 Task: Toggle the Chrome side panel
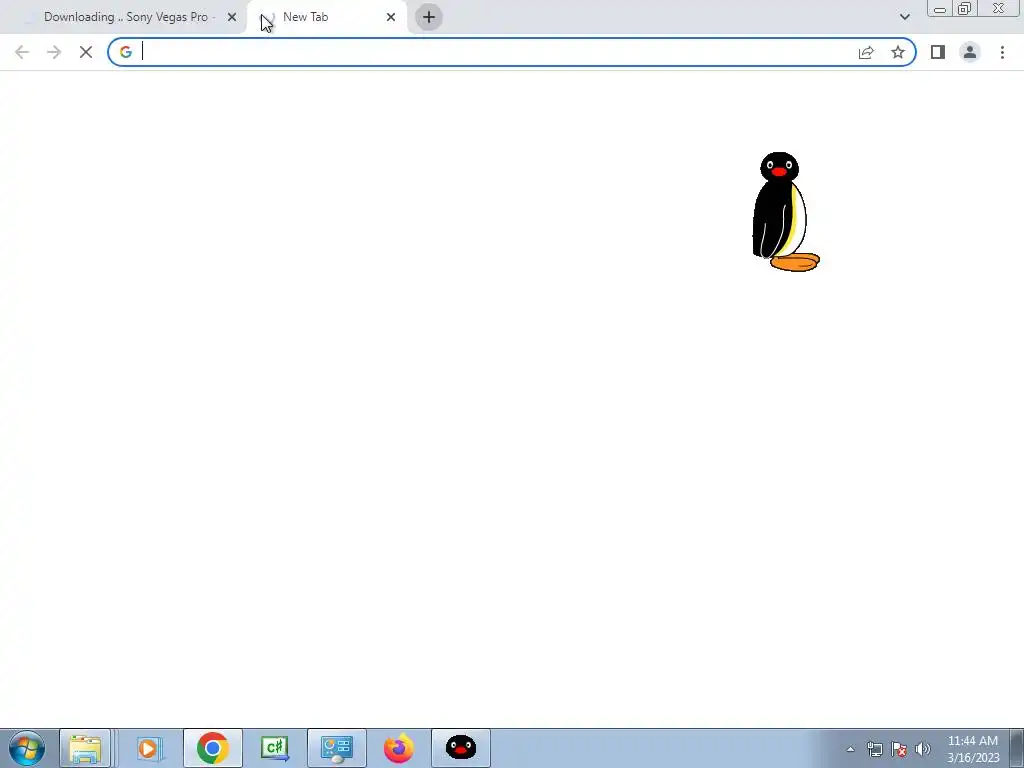pyautogui.click(x=938, y=52)
